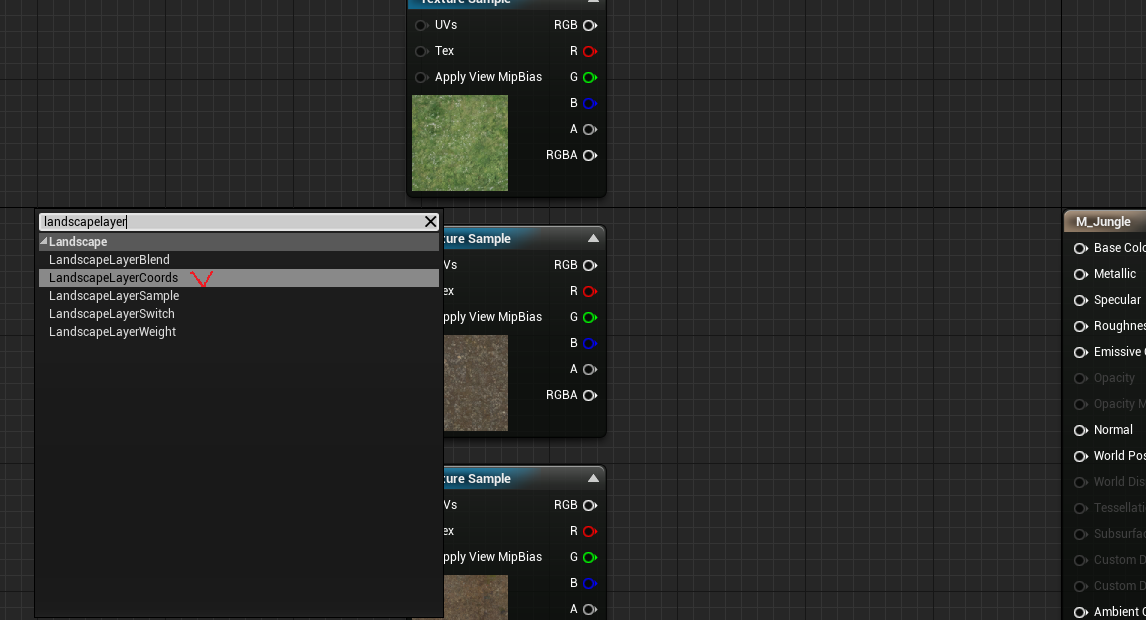Click RGBA output pin on grass Texture Sample
Viewport: 1146px width, 620px height.
tap(590, 156)
